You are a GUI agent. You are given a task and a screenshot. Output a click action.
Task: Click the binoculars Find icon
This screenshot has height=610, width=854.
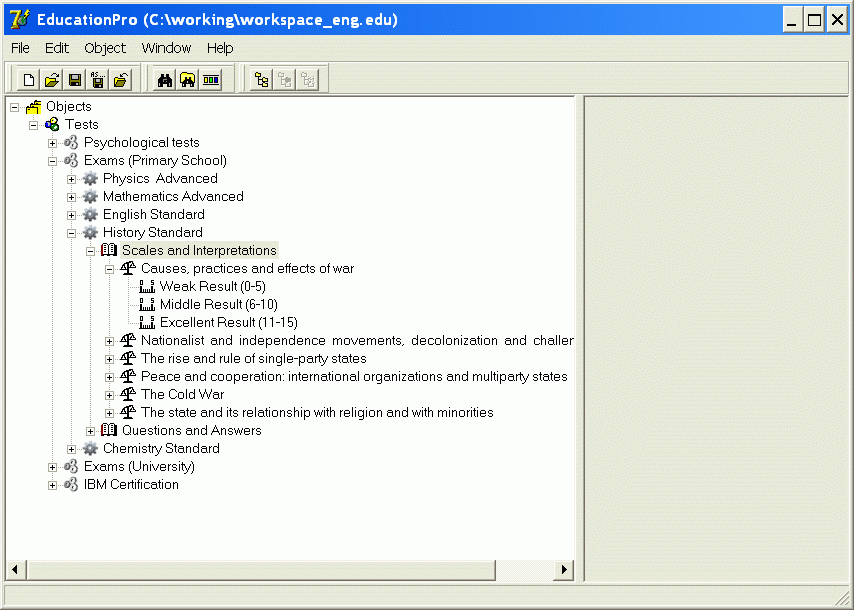click(165, 80)
